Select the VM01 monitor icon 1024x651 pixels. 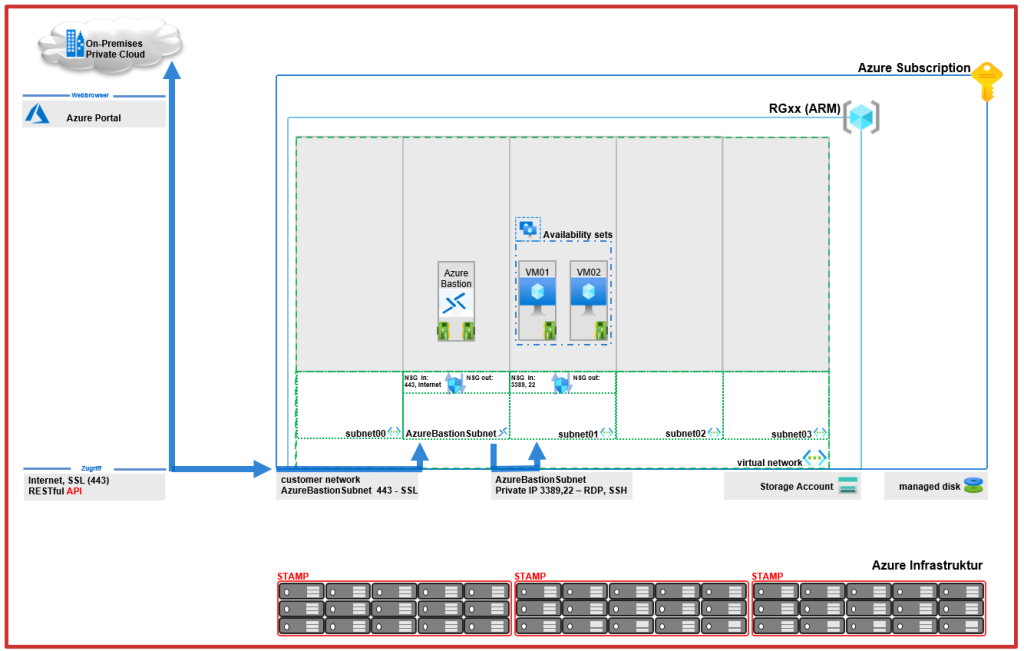pyautogui.click(x=537, y=296)
